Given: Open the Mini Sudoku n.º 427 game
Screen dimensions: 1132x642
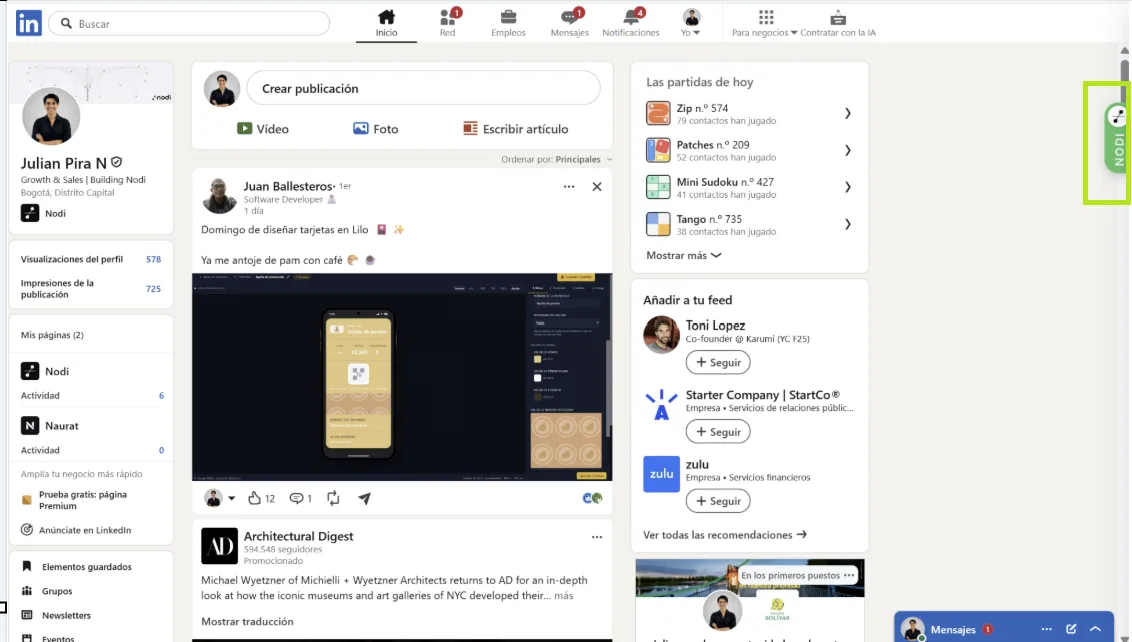Looking at the screenshot, I should (749, 187).
